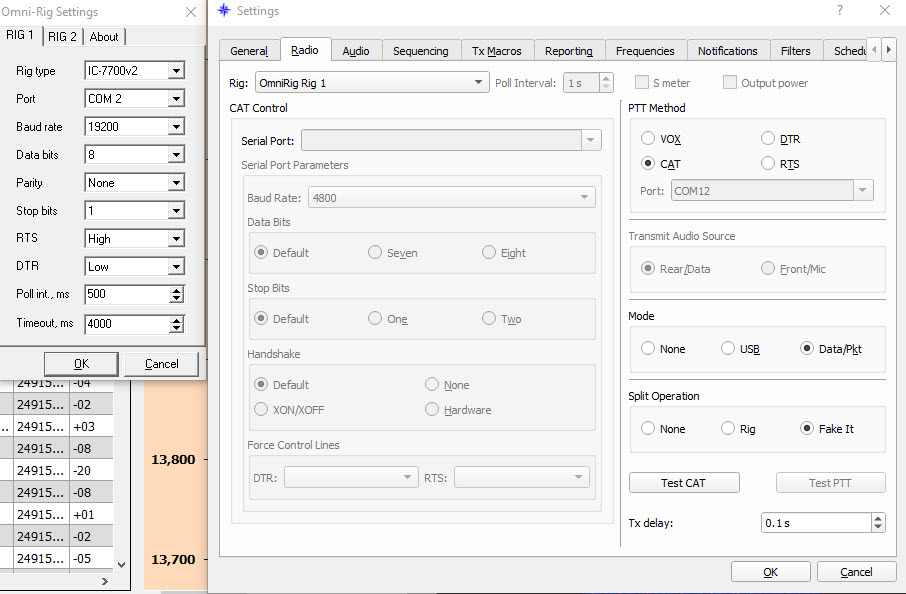The width and height of the screenshot is (906, 594).
Task: Click the 13,700 scale label
Action: click(173, 559)
